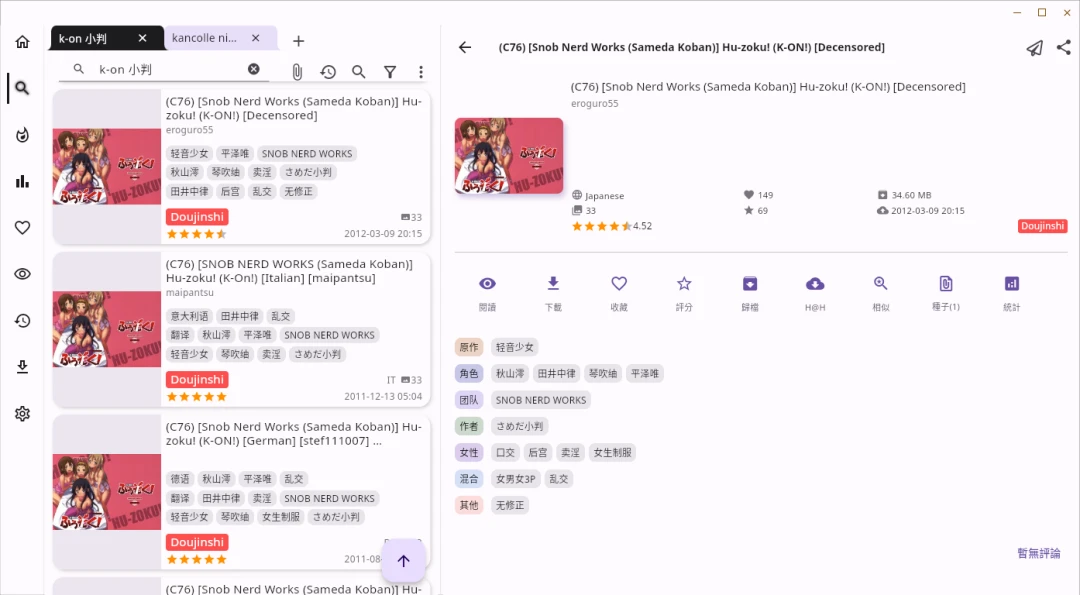
Task: Select the Search icon in the sidebar
Action: [22, 88]
